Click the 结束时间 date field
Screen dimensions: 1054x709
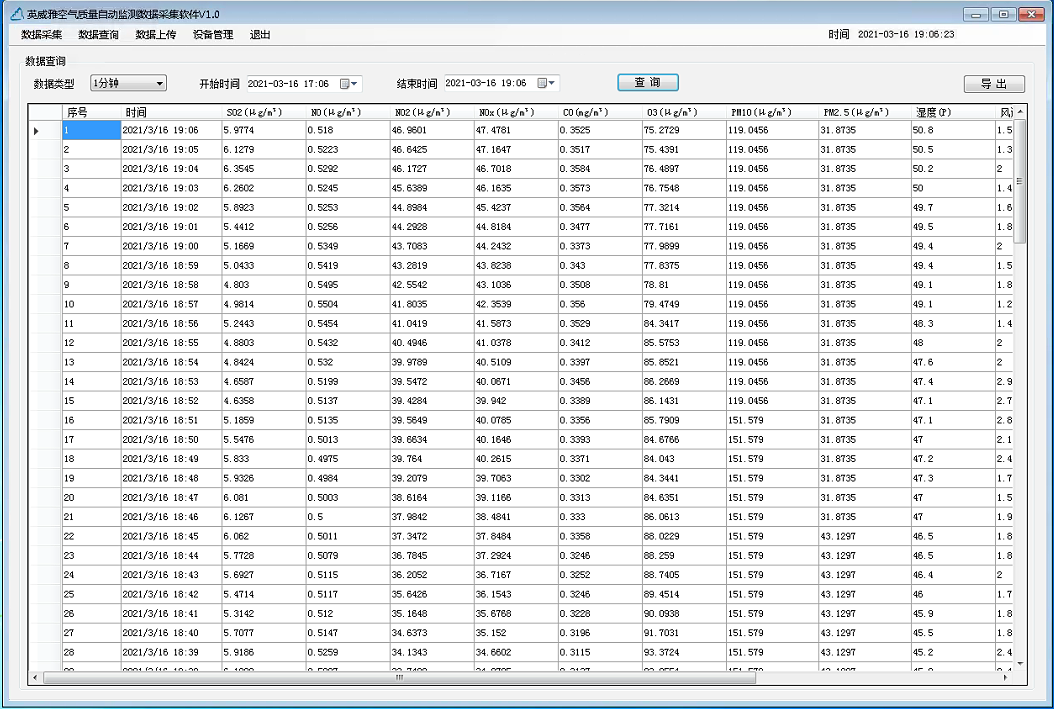(487, 84)
